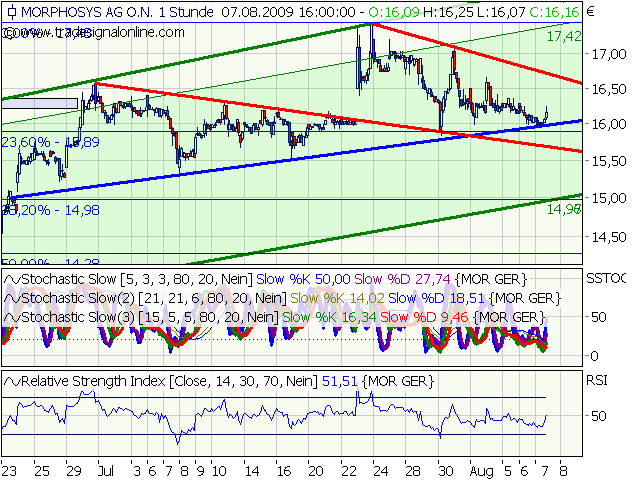Click the grey rectangle drawing on price chart
Screen dimensions: 640x480
(x=40, y=103)
